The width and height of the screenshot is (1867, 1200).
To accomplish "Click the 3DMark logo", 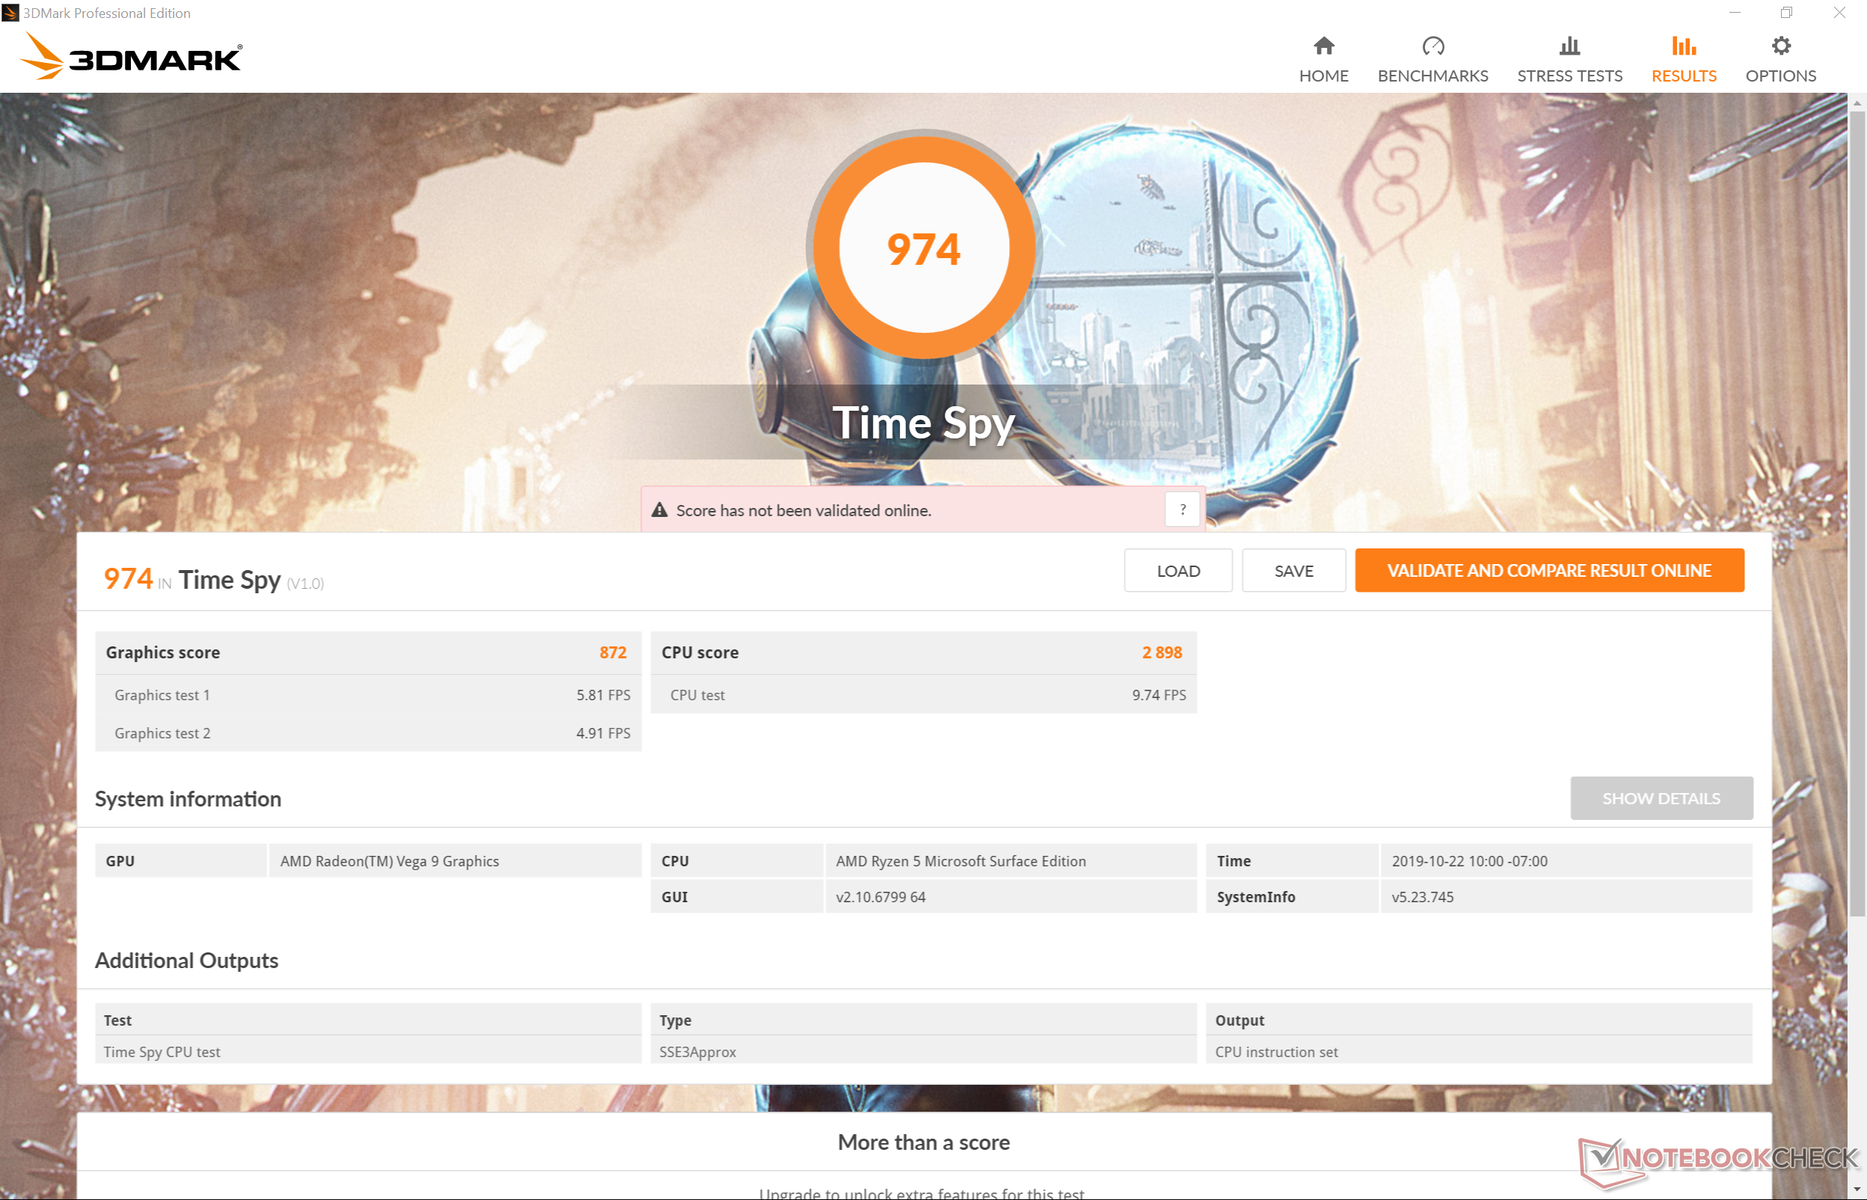I will pyautogui.click(x=131, y=58).
